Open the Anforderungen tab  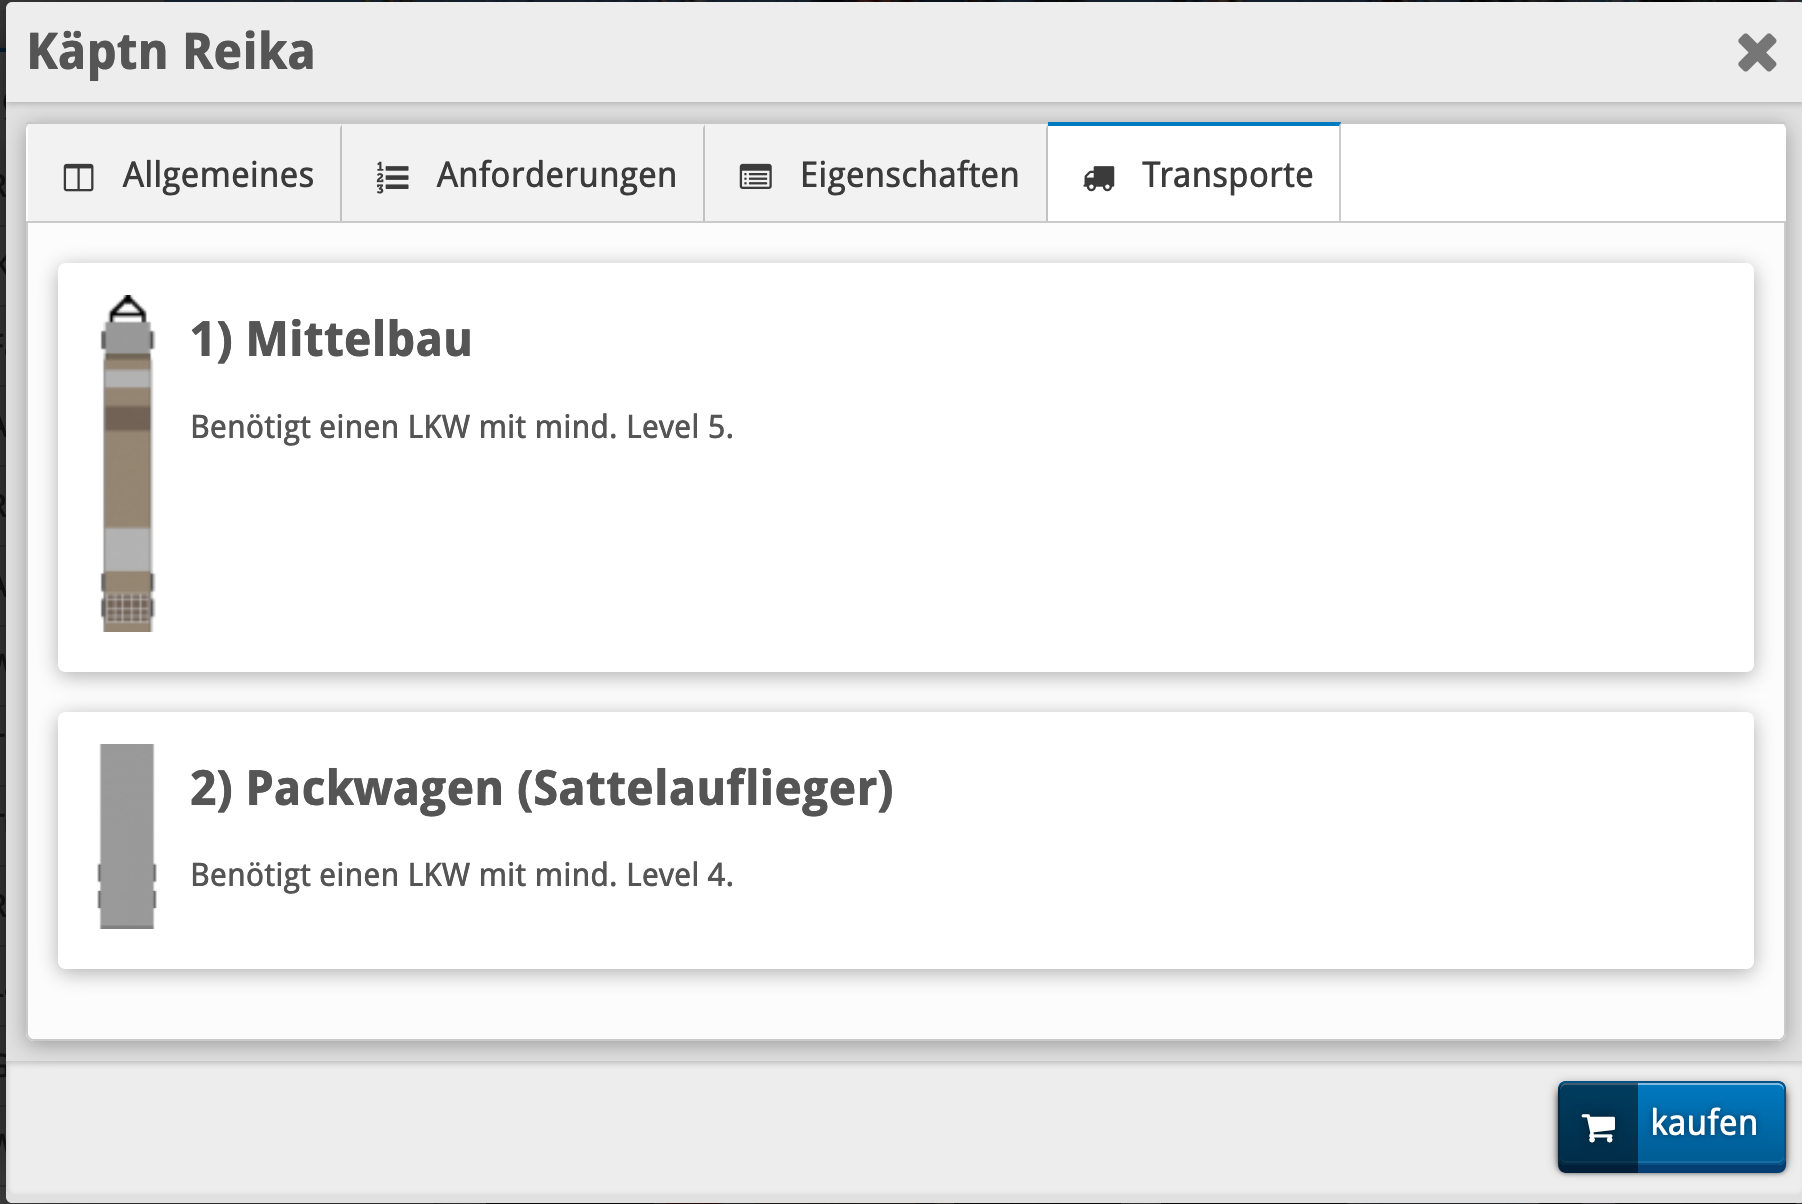tap(556, 175)
